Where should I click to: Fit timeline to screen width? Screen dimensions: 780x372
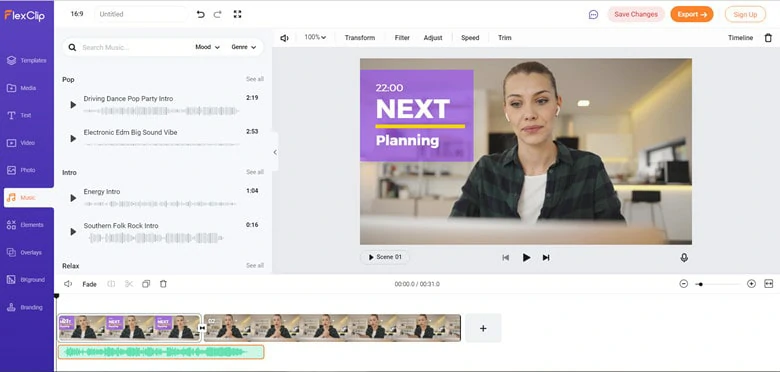tap(769, 284)
